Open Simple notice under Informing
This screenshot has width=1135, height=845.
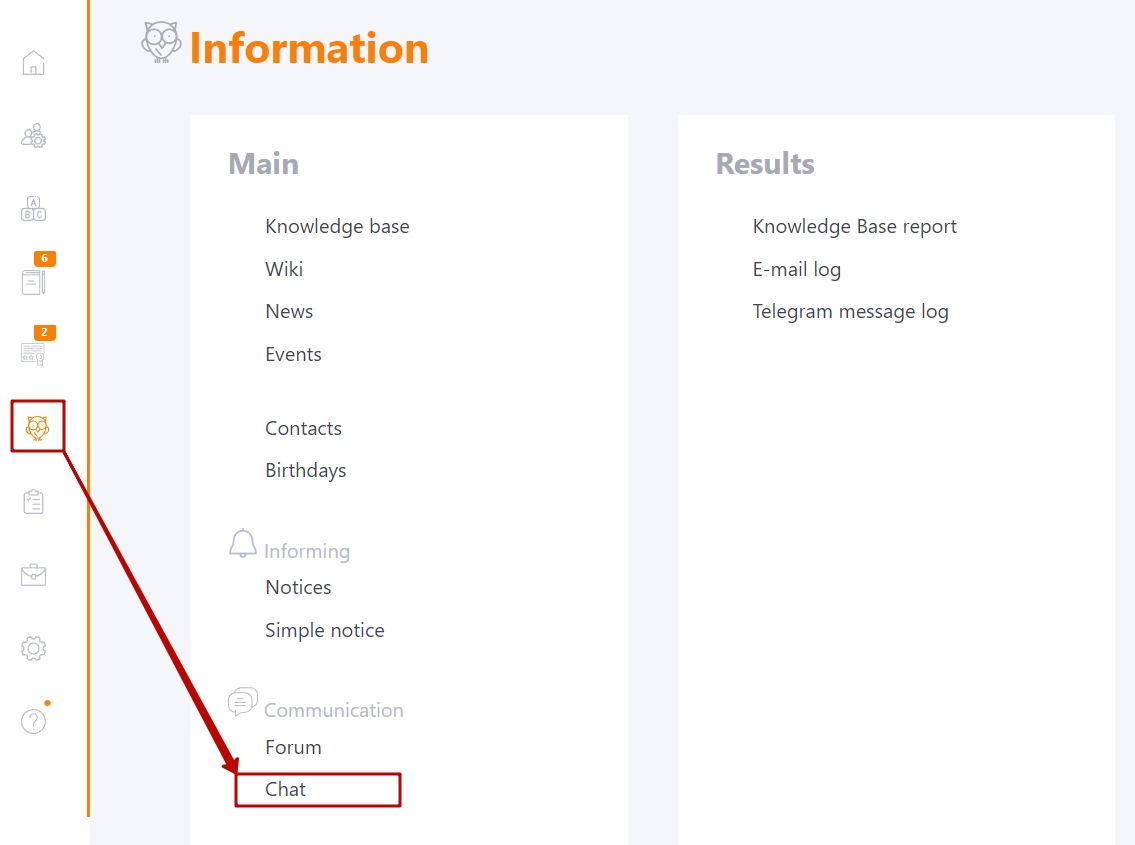(324, 631)
